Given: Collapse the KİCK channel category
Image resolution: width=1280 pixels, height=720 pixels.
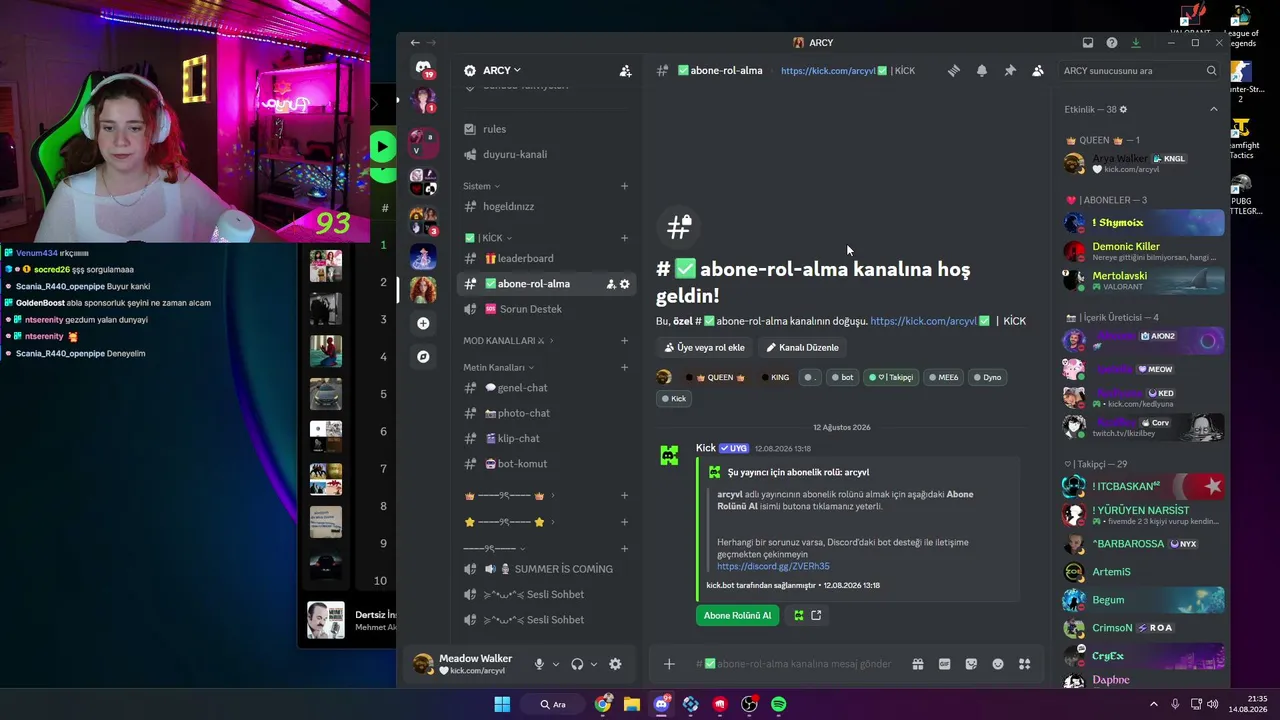Looking at the screenshot, I should coord(488,238).
